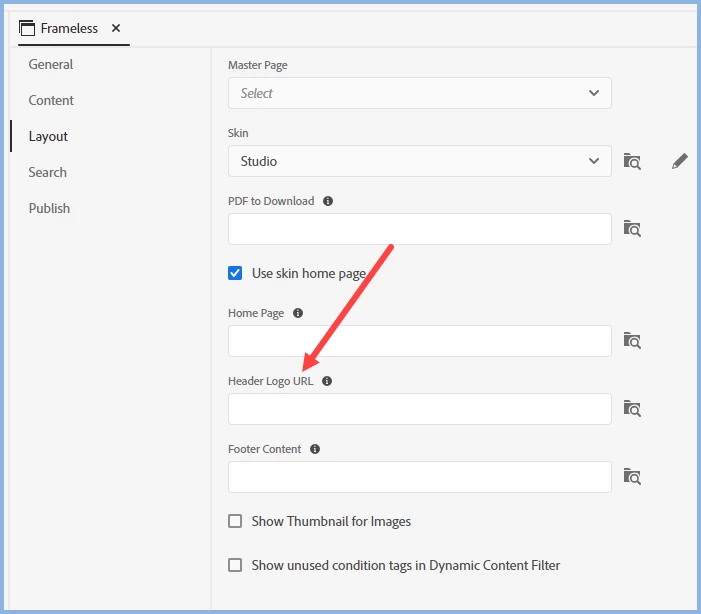This screenshot has width=701, height=614.
Task: Show info for Home Page
Action: coord(298,313)
